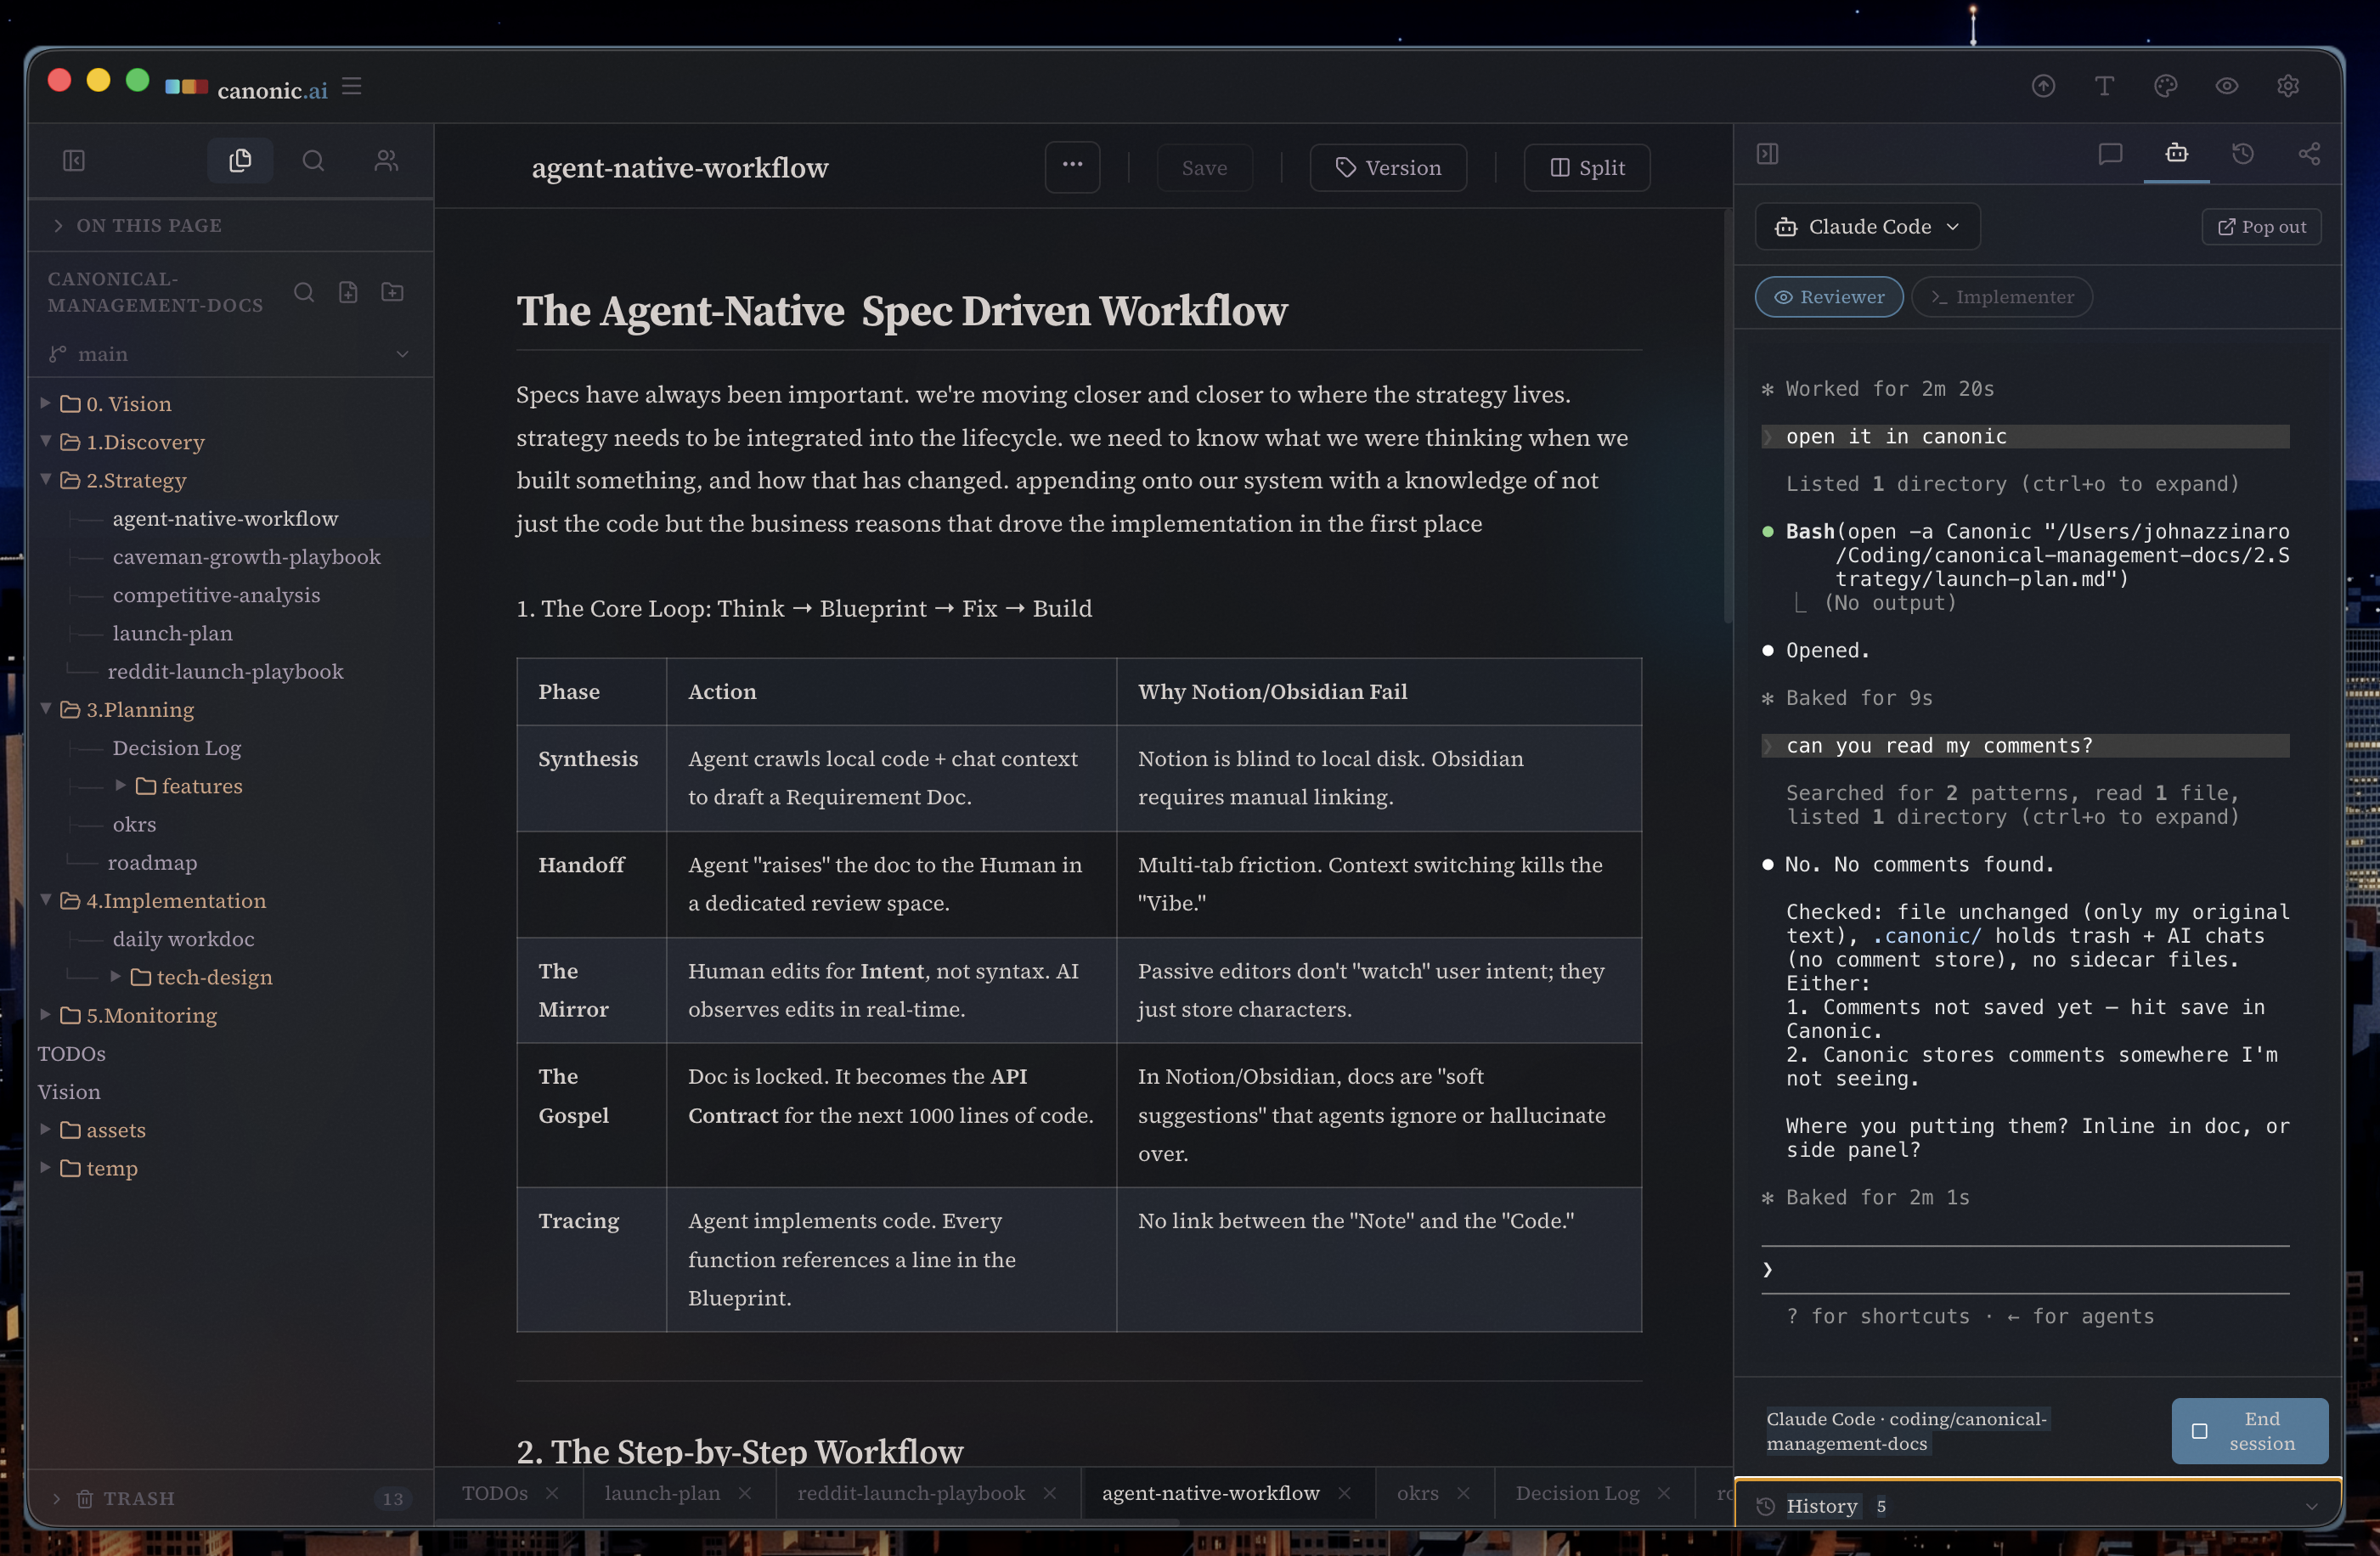The image size is (2380, 1556).
Task: Open the theme palette icon
Action: click(x=2165, y=86)
